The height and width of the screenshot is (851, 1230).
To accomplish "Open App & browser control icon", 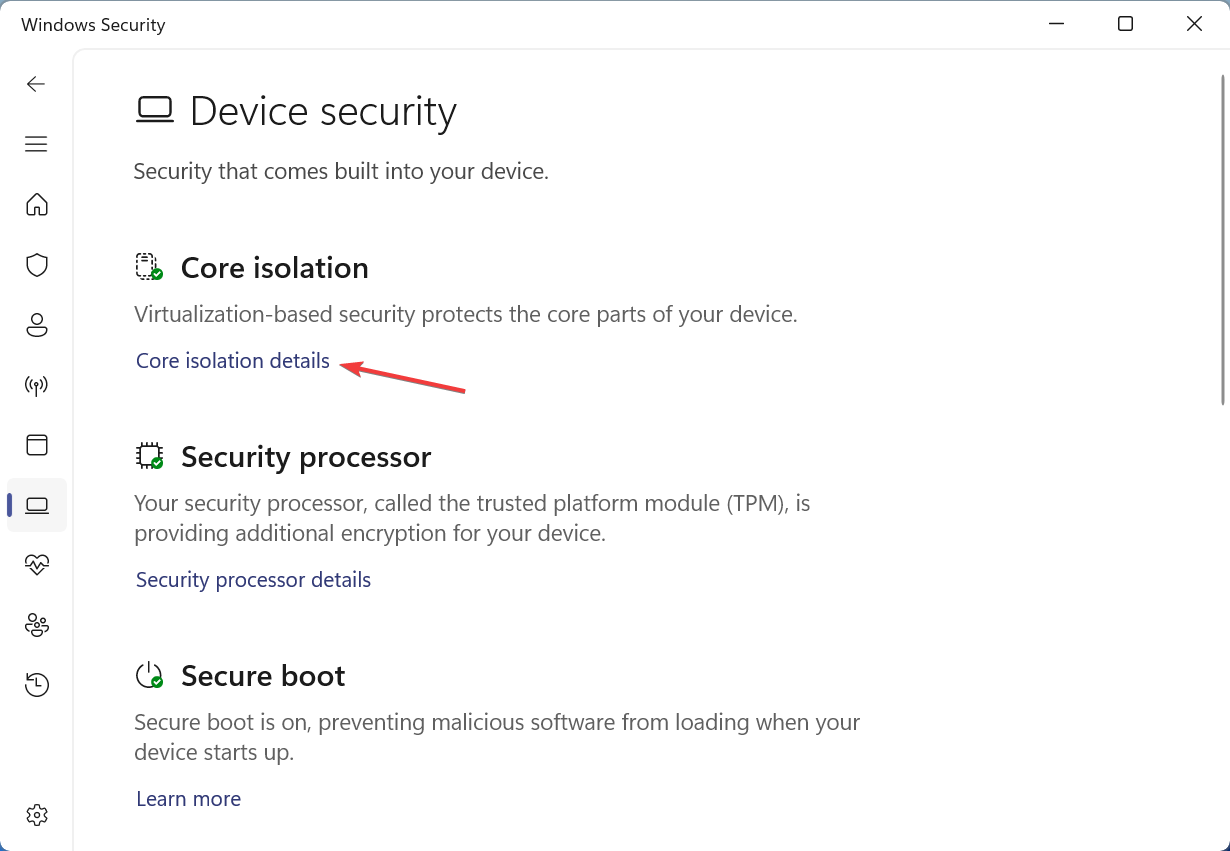I will point(37,445).
